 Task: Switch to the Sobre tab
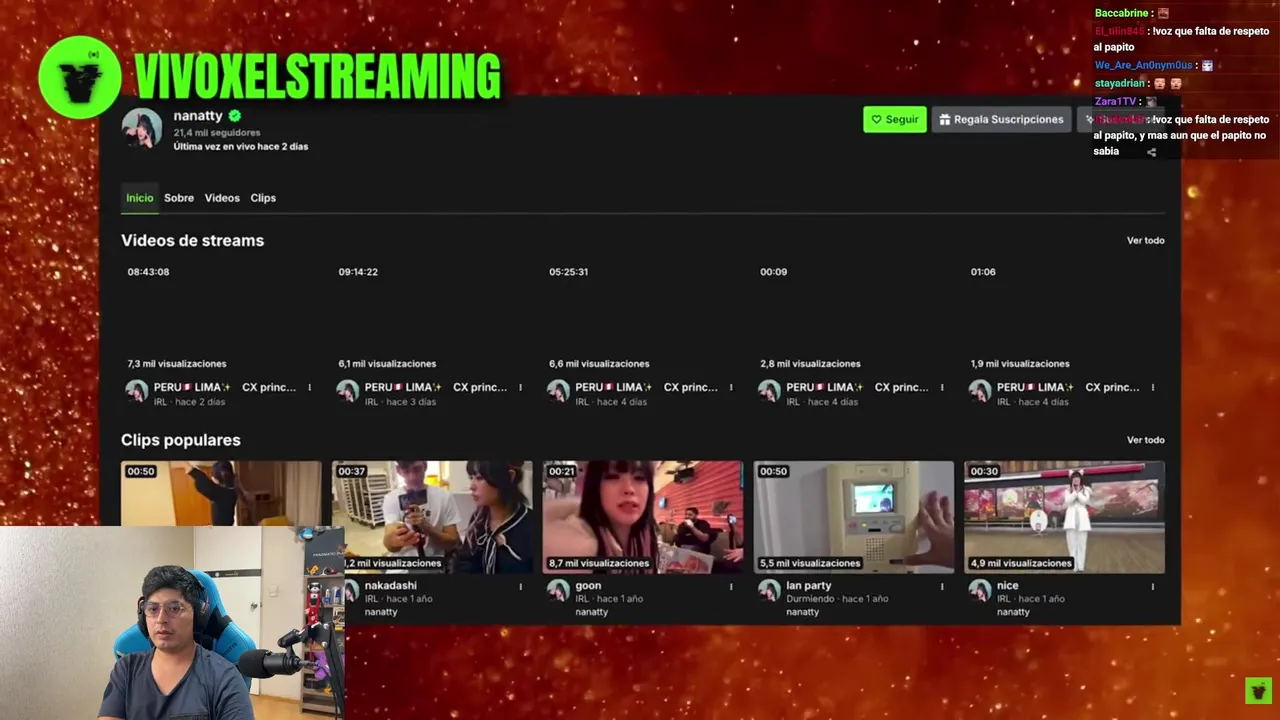[x=179, y=198]
